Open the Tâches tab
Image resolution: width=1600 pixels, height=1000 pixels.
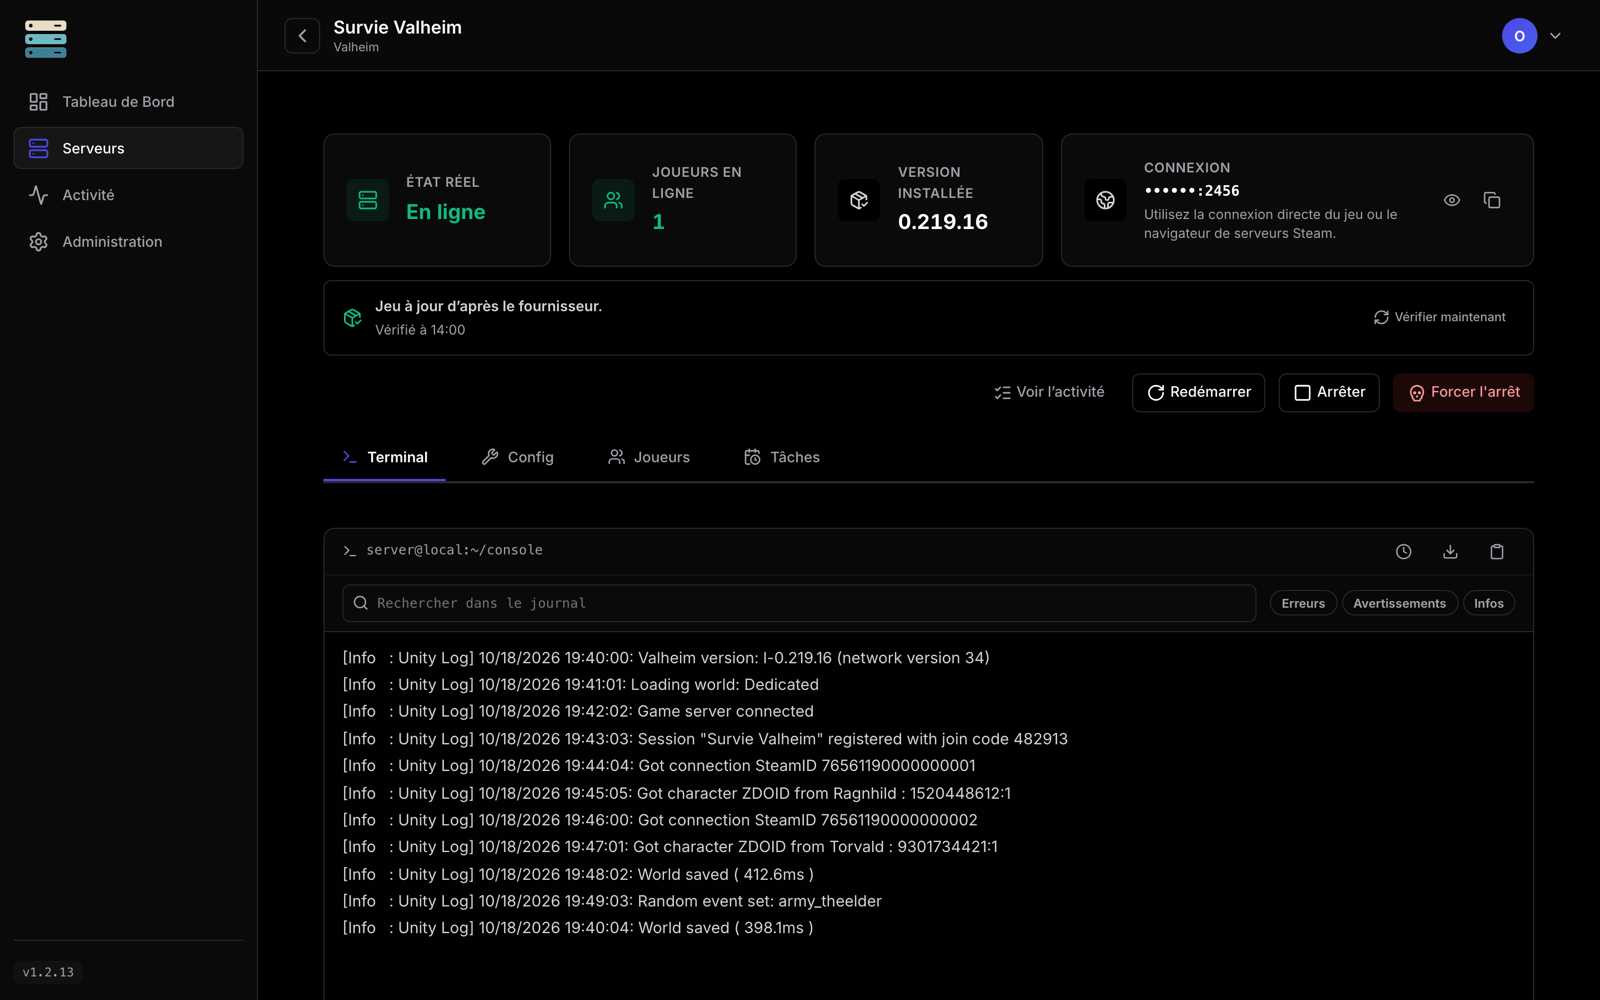pos(782,457)
